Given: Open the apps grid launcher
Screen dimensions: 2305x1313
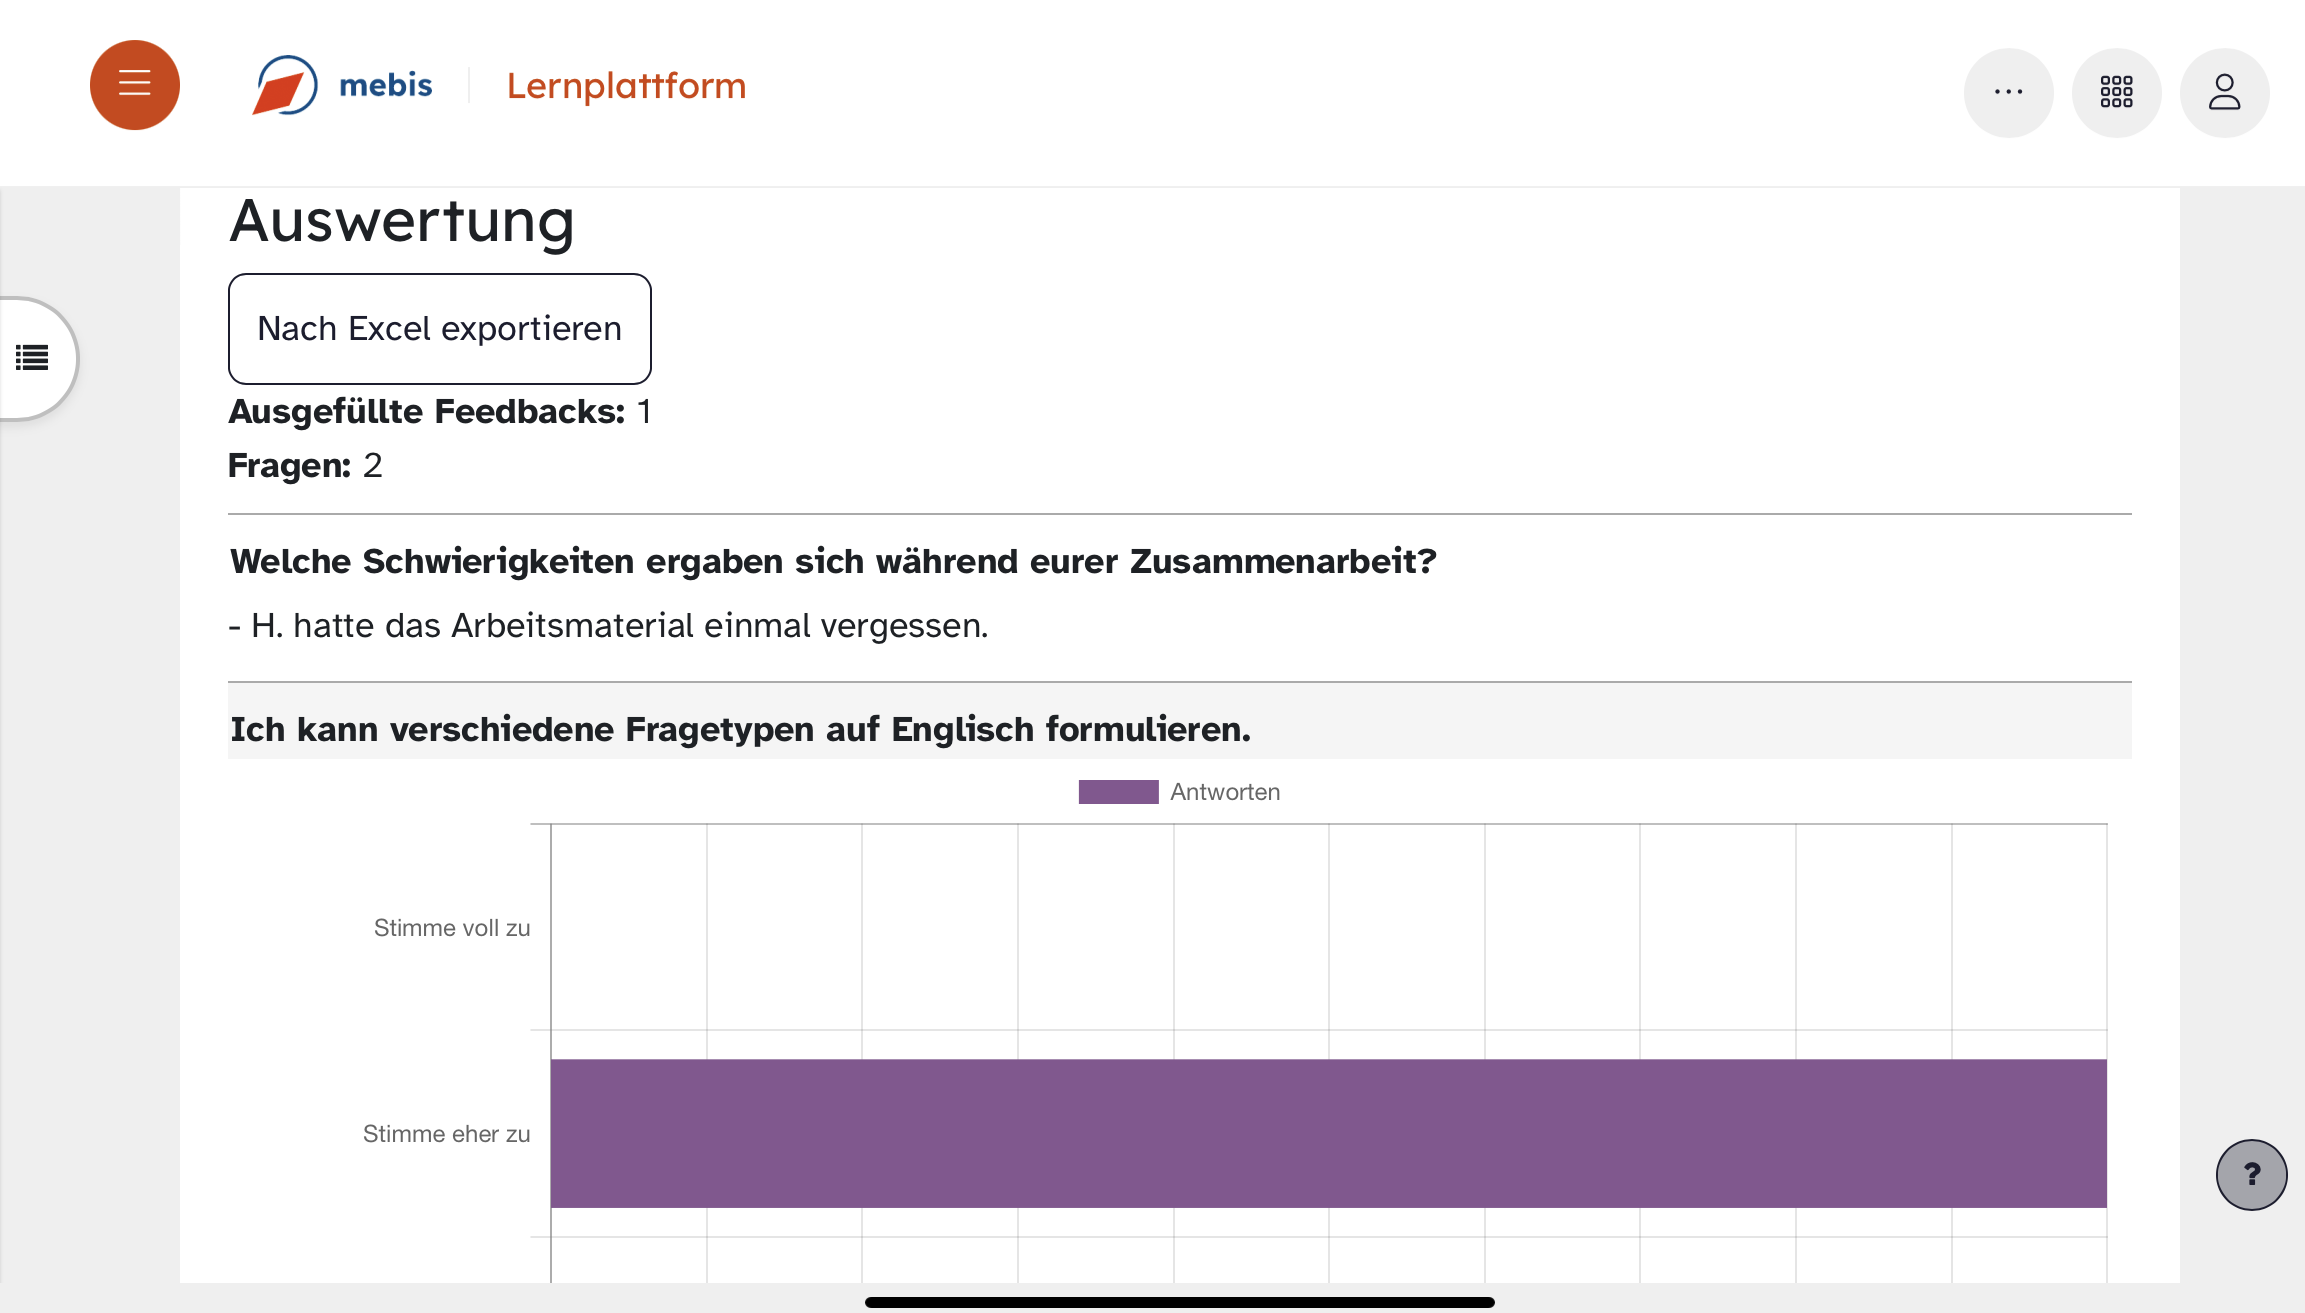Looking at the screenshot, I should 2116,92.
